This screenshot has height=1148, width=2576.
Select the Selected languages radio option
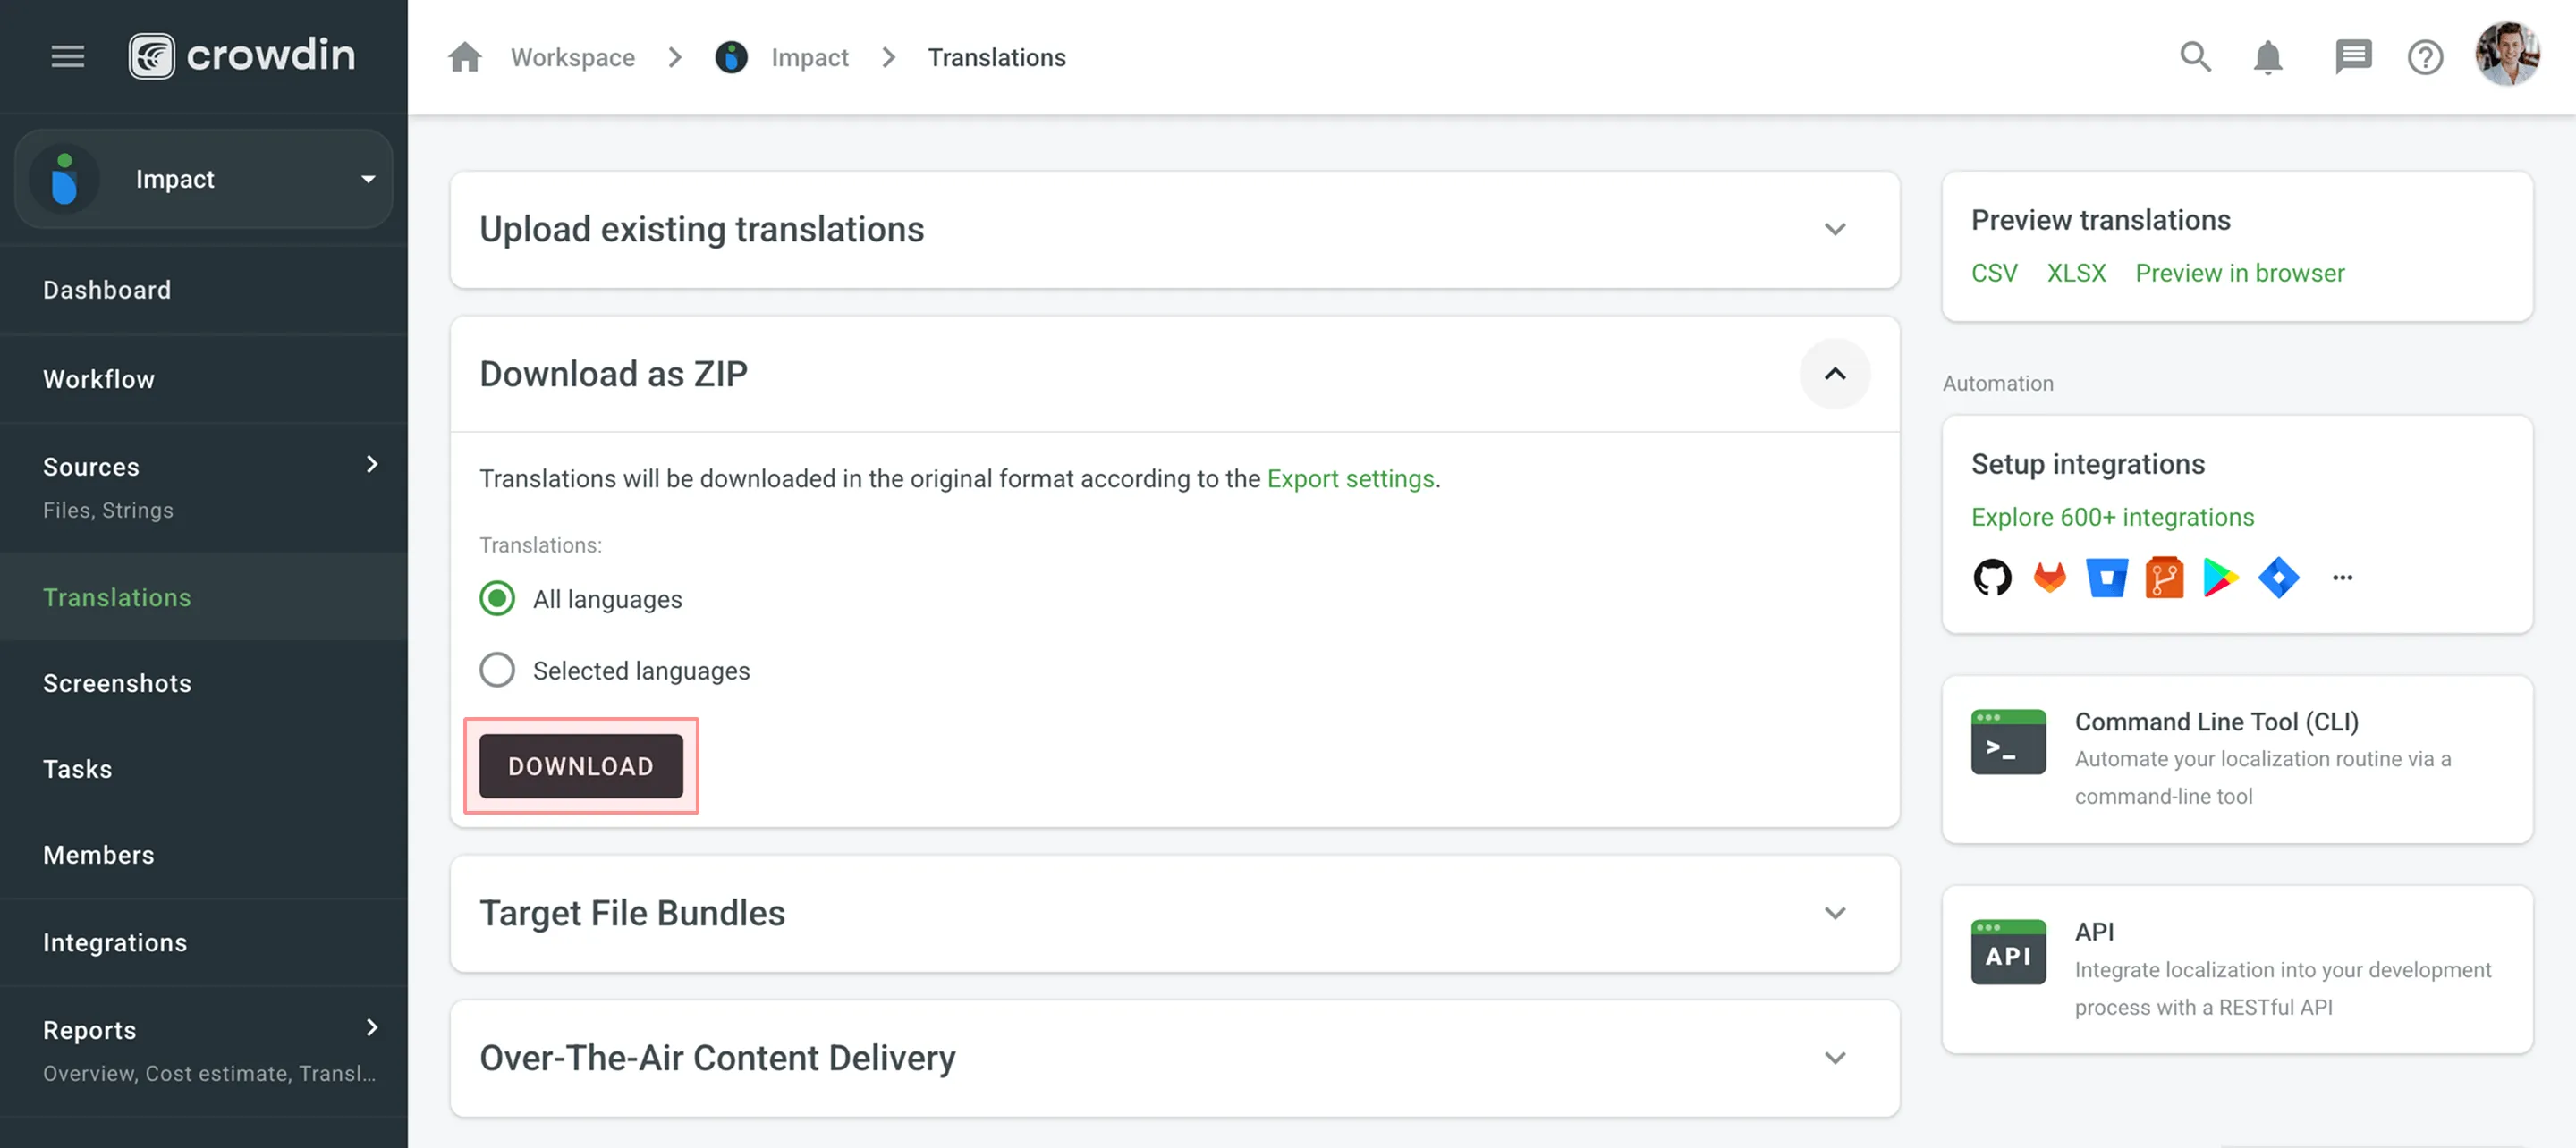tap(497, 670)
